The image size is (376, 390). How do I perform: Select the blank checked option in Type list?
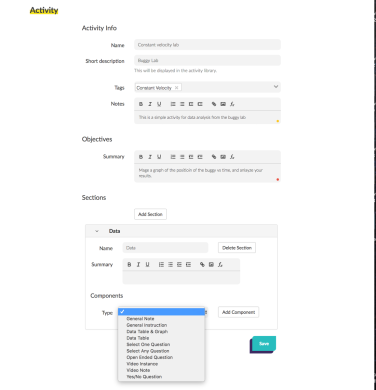tap(161, 311)
